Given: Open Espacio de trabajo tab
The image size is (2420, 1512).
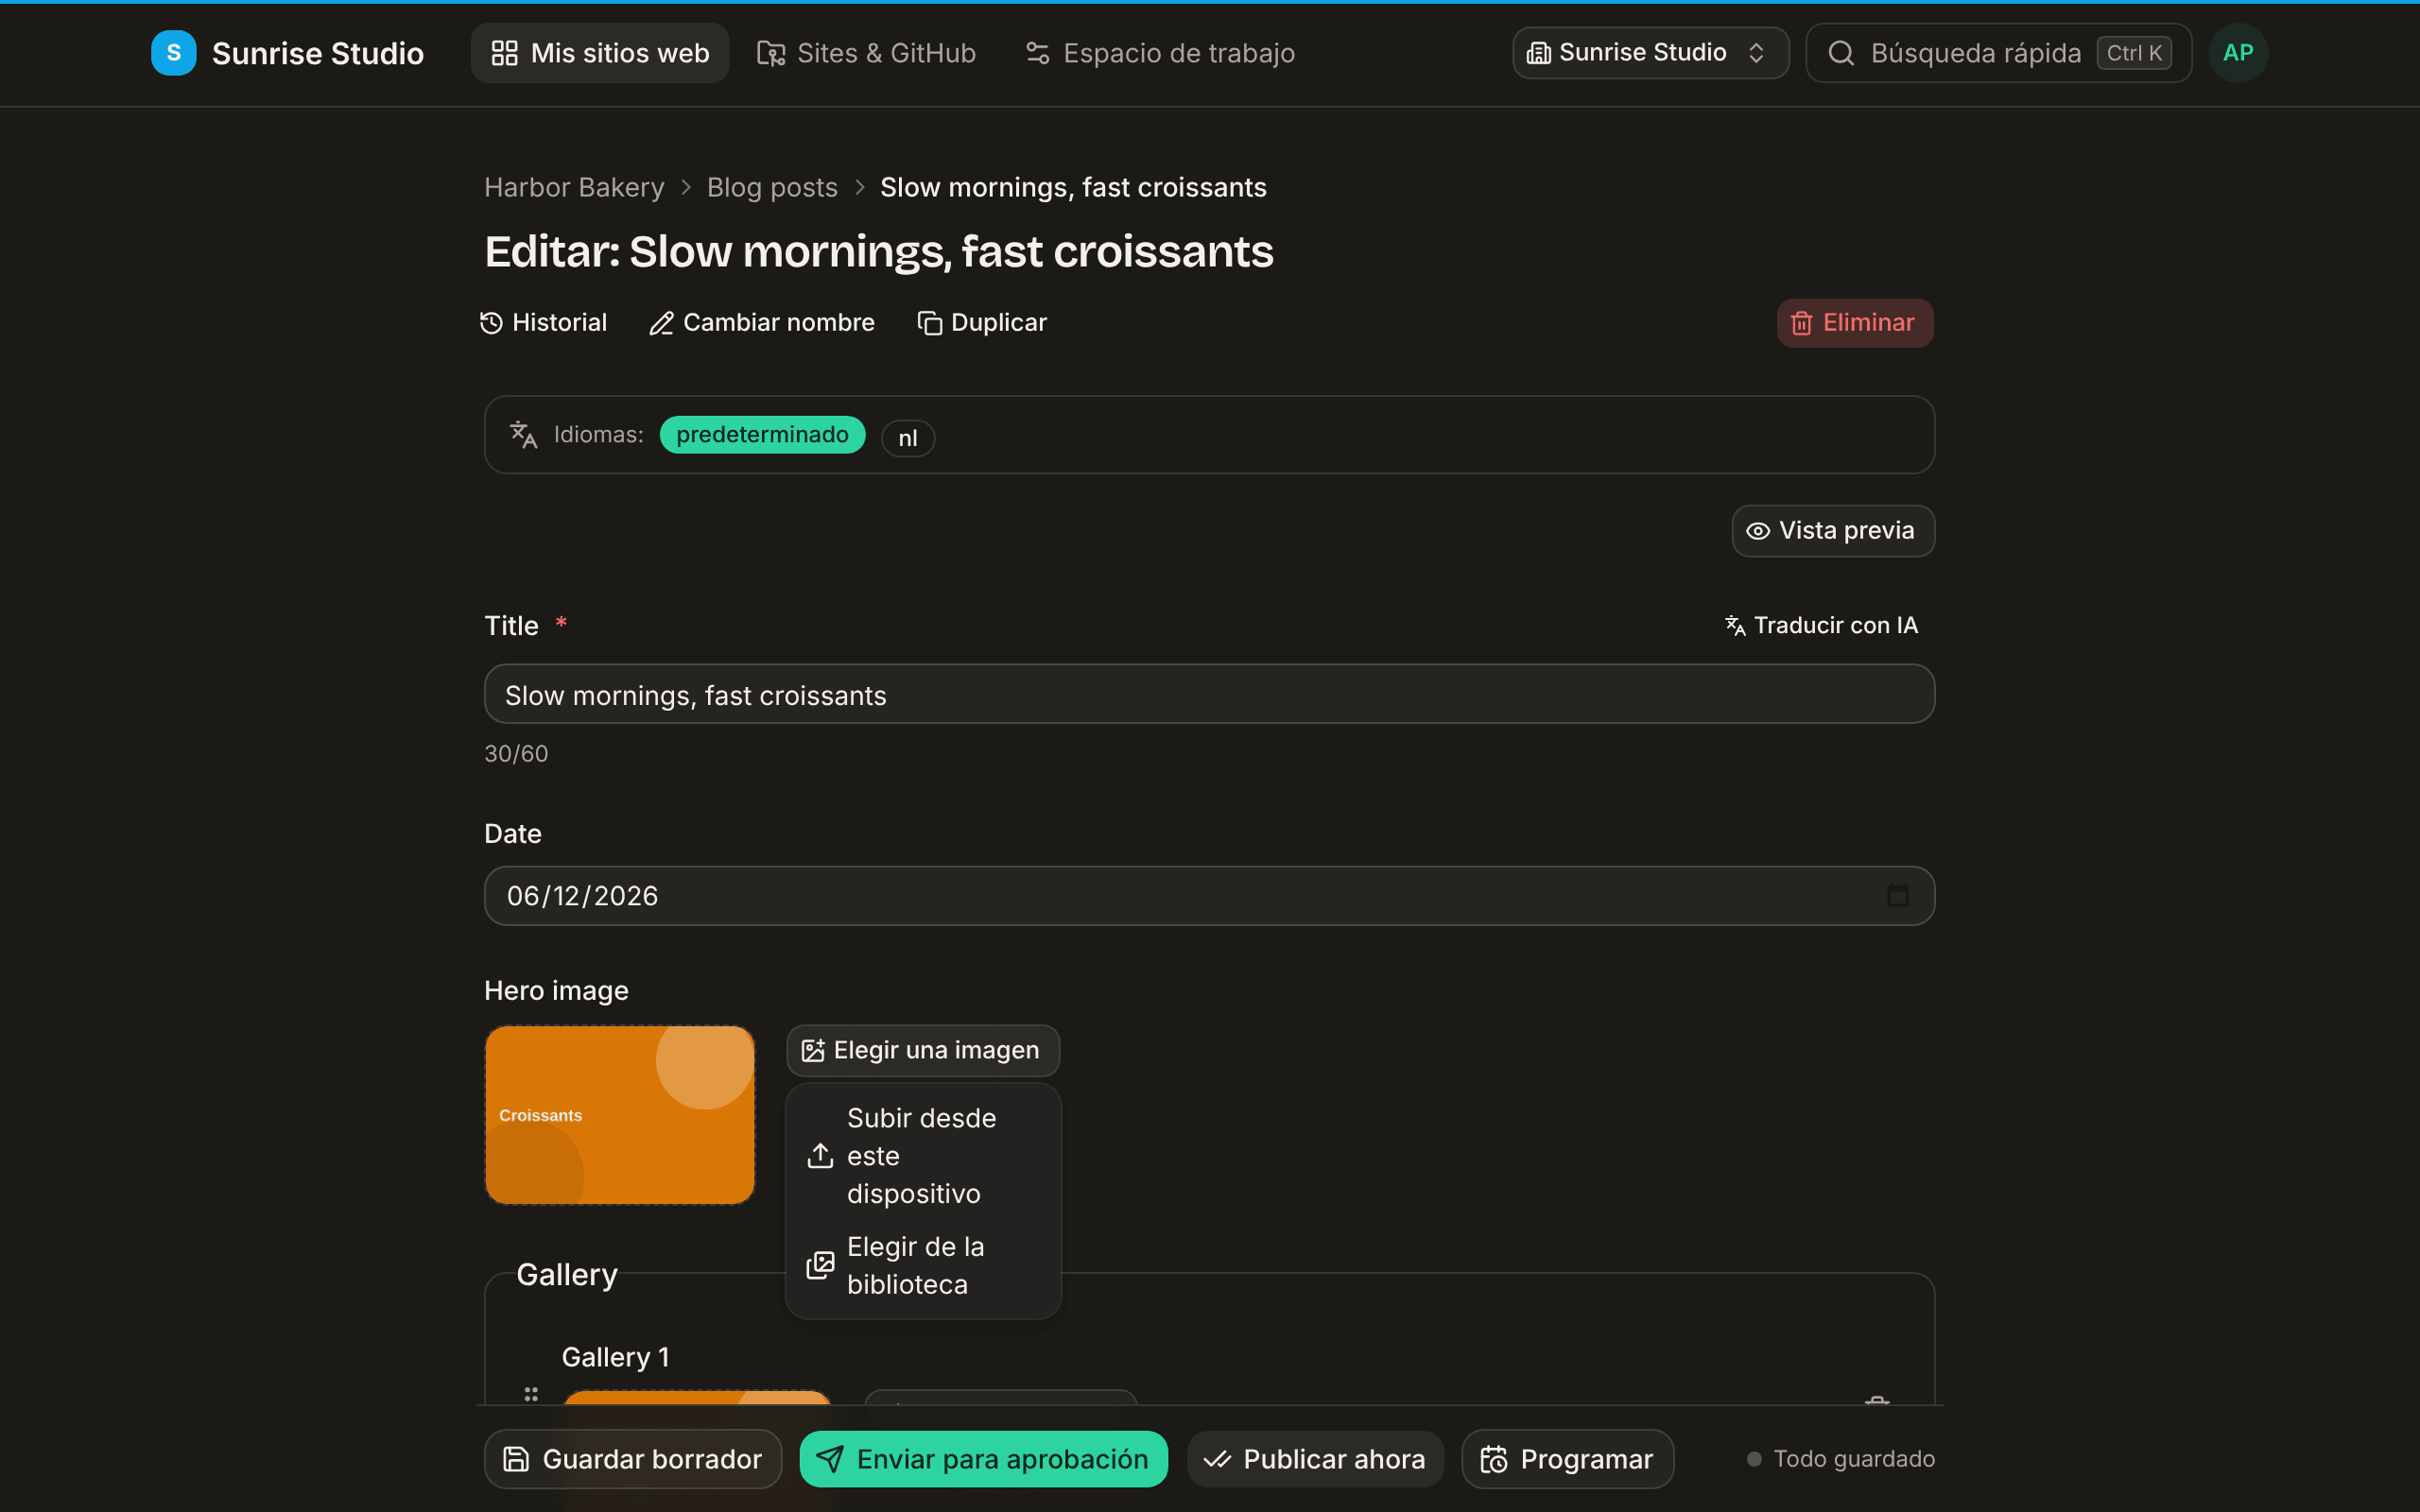Looking at the screenshot, I should (x=1160, y=53).
